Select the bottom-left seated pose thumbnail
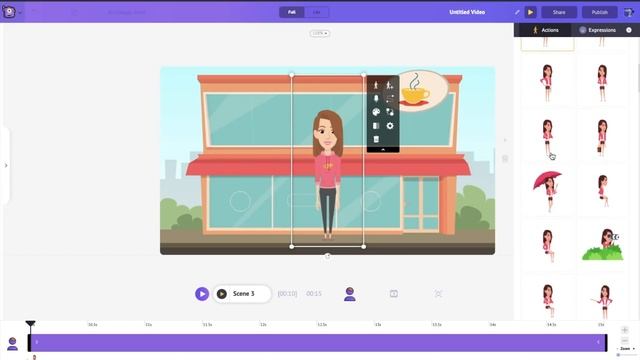 pos(547,300)
